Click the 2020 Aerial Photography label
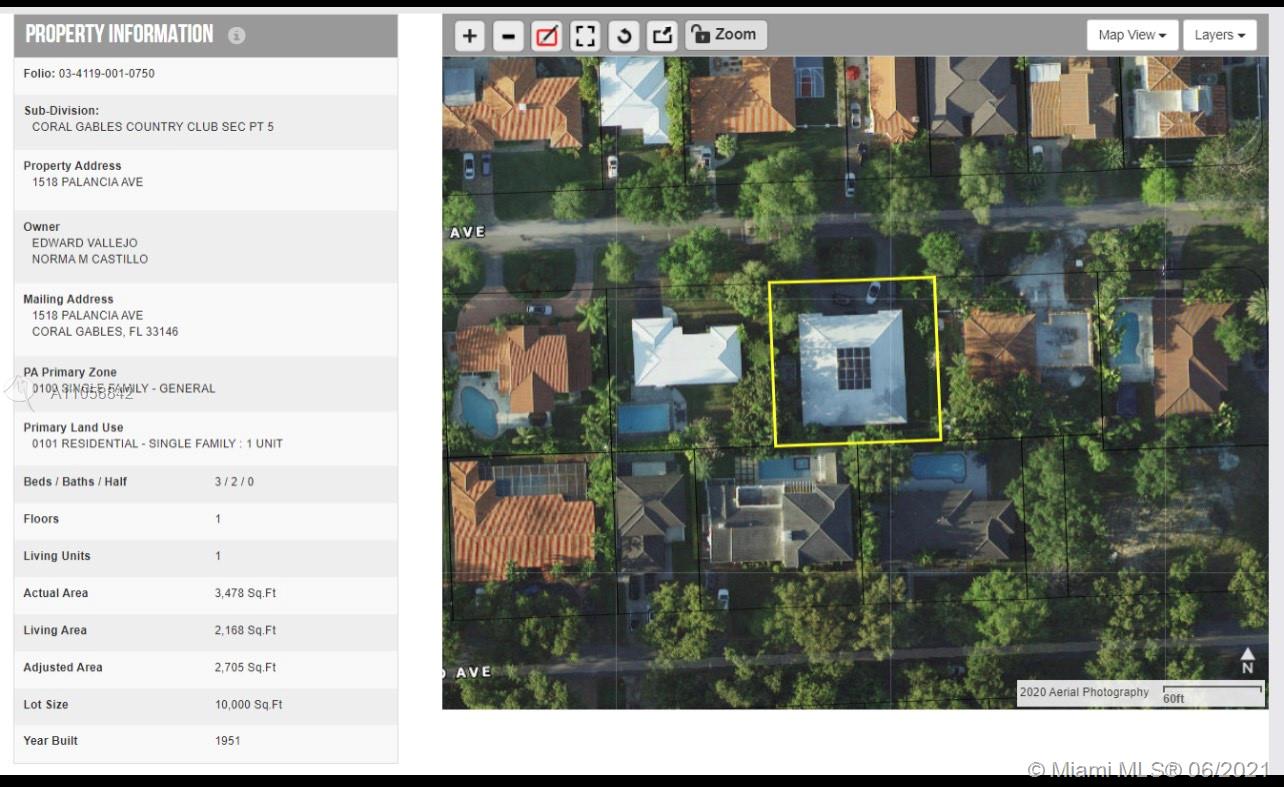Image resolution: width=1284 pixels, height=787 pixels. (1084, 692)
